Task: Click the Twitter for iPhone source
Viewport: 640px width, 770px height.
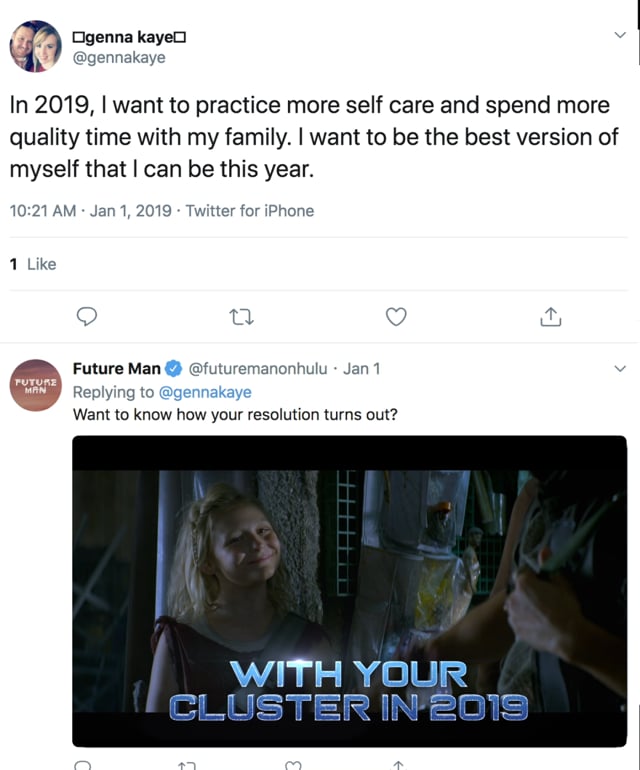Action: point(250,211)
